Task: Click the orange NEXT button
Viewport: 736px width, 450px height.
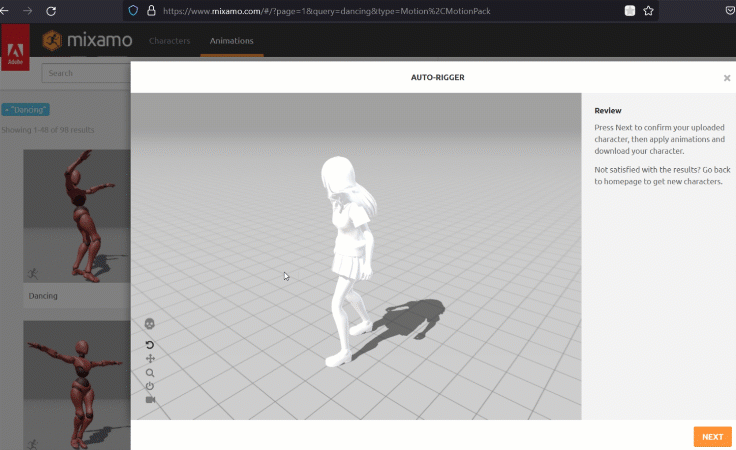Action: pos(713,437)
